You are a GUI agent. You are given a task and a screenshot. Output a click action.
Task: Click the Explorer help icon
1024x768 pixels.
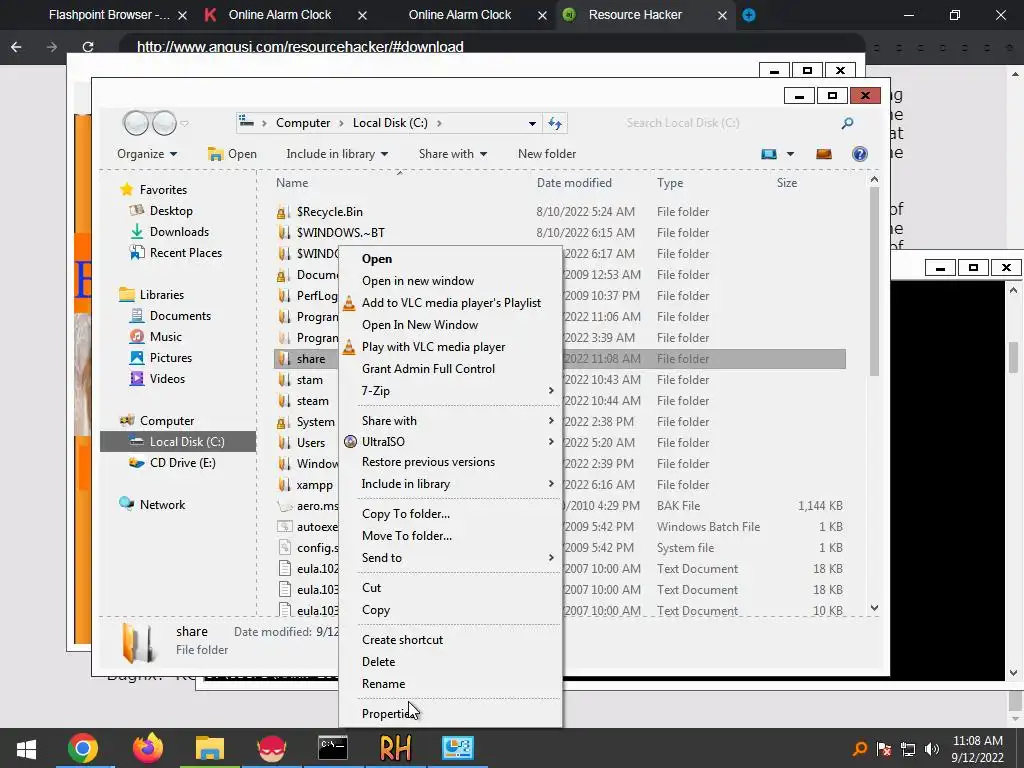pyautogui.click(x=860, y=153)
